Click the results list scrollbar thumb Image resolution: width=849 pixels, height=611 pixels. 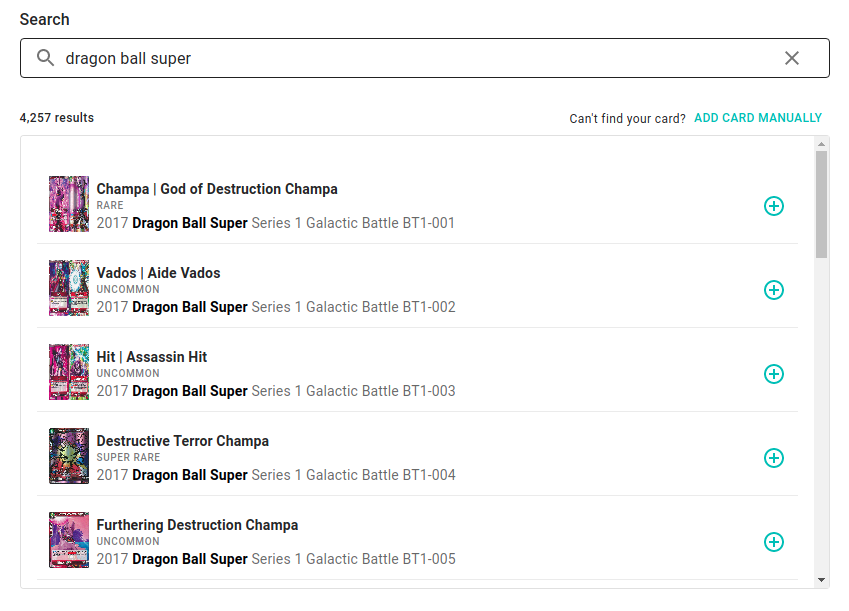[x=821, y=205]
